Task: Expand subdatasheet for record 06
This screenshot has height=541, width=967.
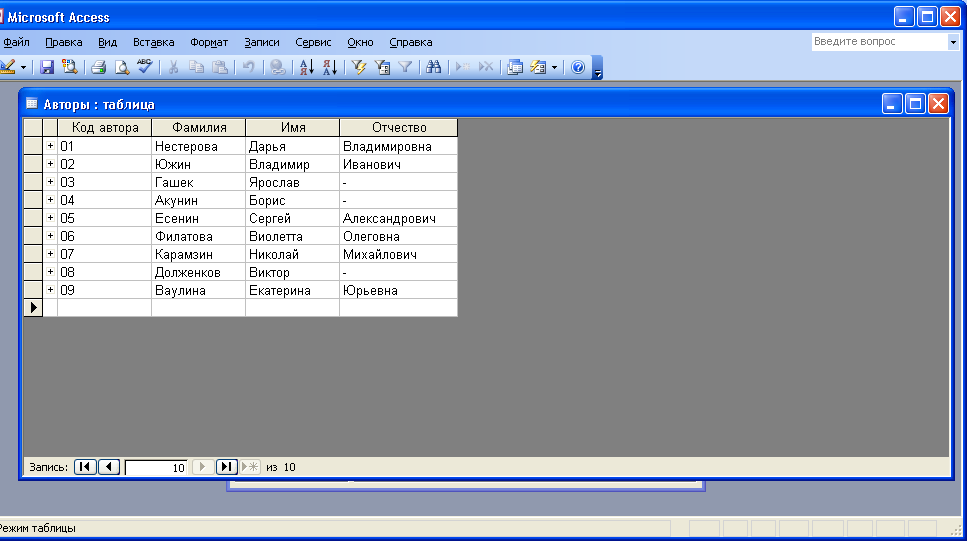Action: [x=50, y=236]
